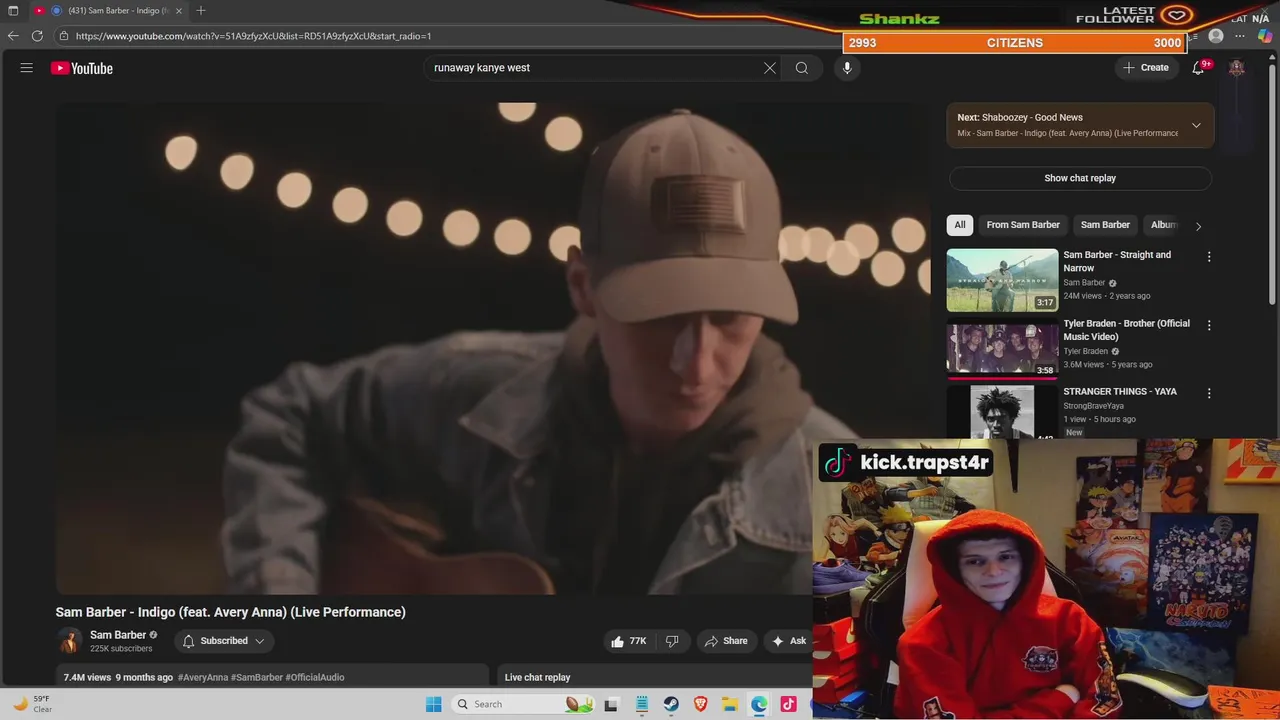1280x720 pixels.
Task: Open options for STRANGER THINGS - YAYA video
Action: tap(1209, 393)
